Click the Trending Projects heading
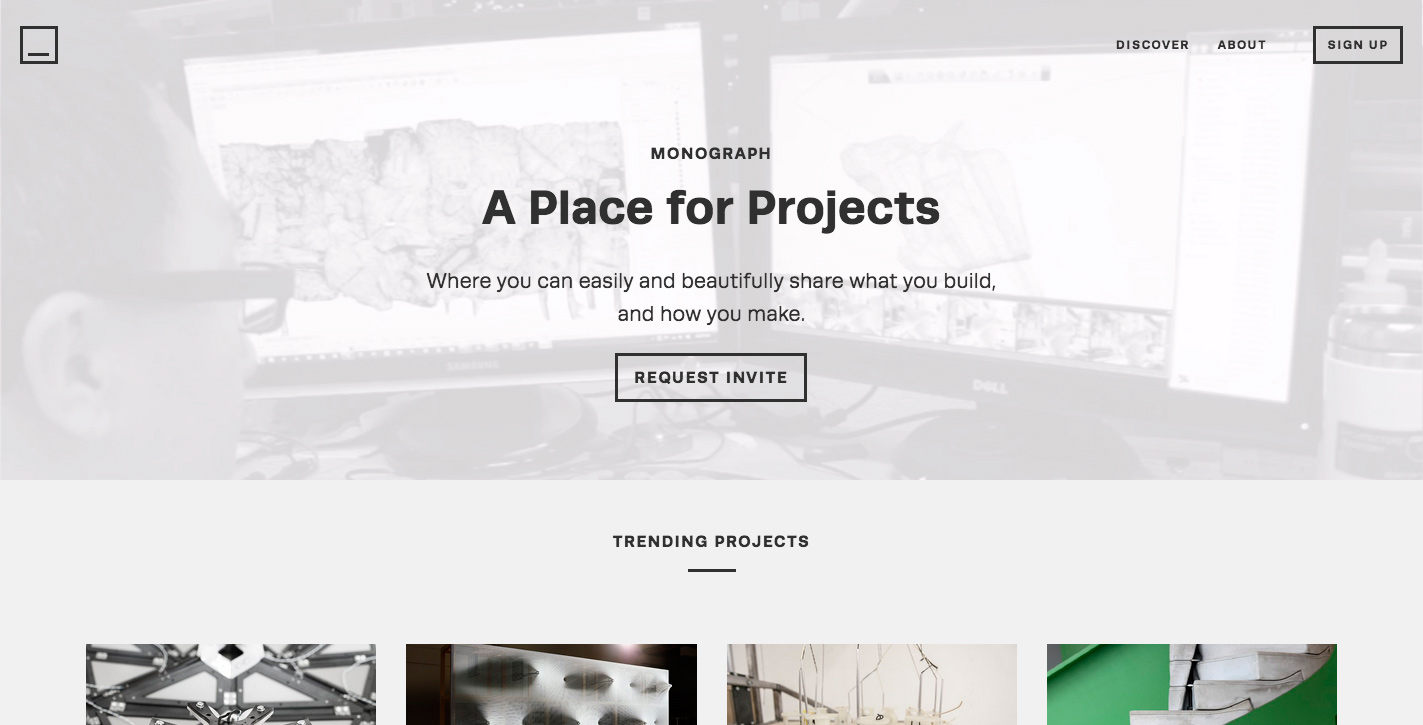This screenshot has height=725, width=1423. coord(711,541)
